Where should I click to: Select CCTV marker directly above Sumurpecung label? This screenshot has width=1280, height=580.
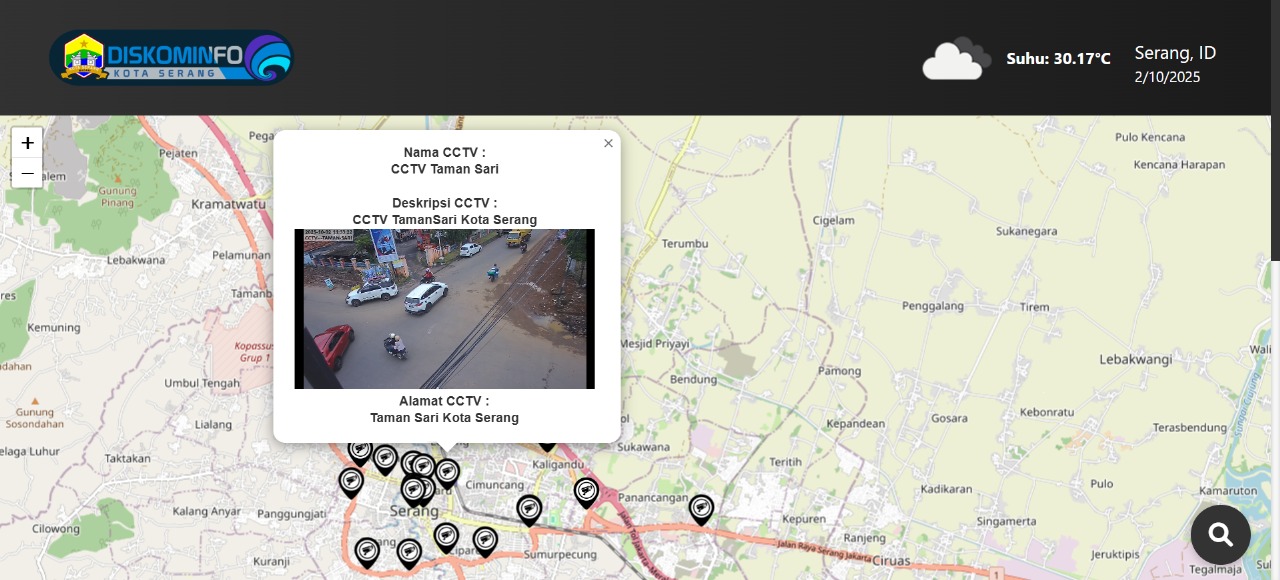click(x=529, y=509)
